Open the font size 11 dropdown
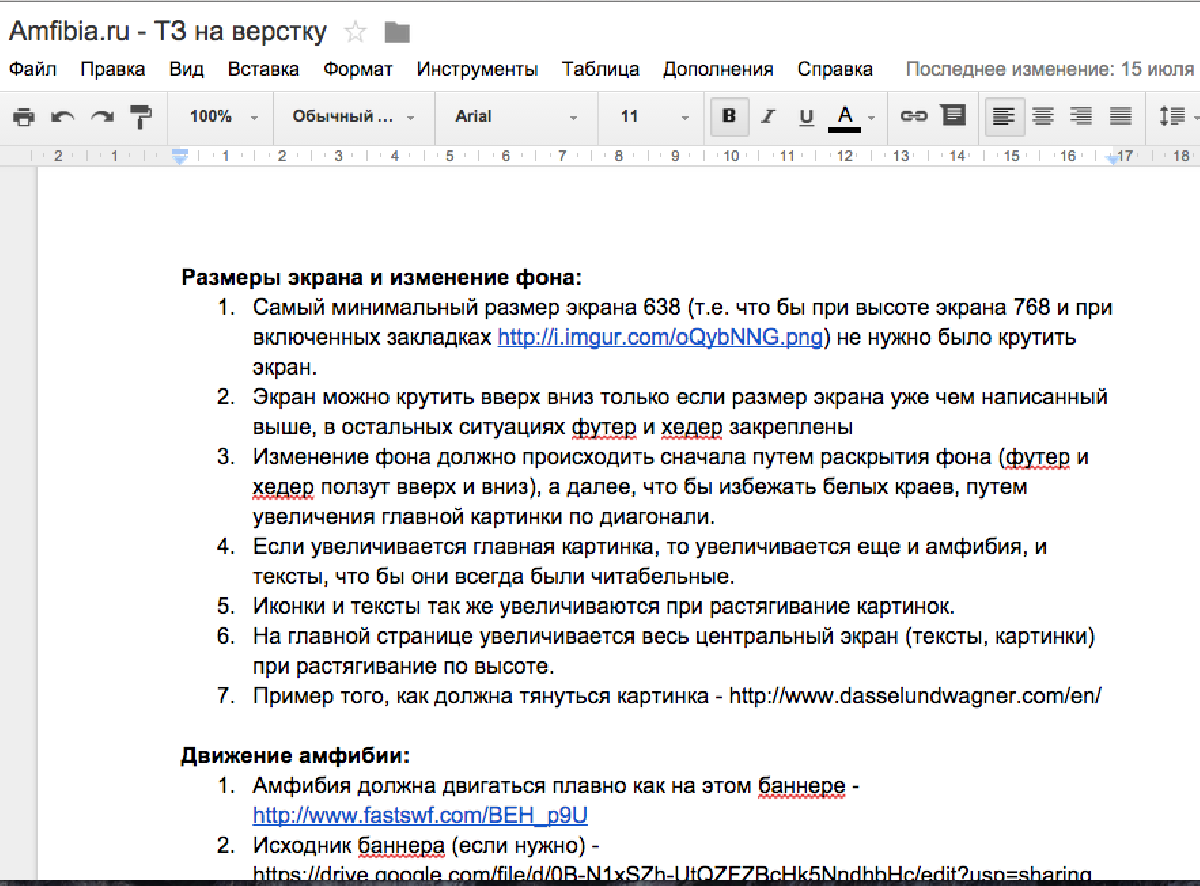This screenshot has height=886, width=1200. pos(654,117)
